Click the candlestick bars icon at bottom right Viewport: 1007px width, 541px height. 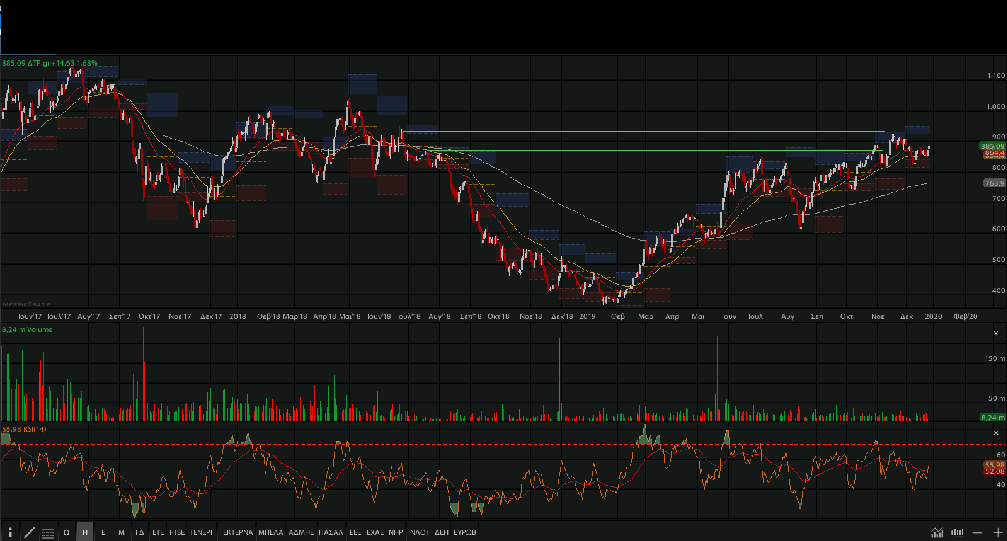pos(957,532)
